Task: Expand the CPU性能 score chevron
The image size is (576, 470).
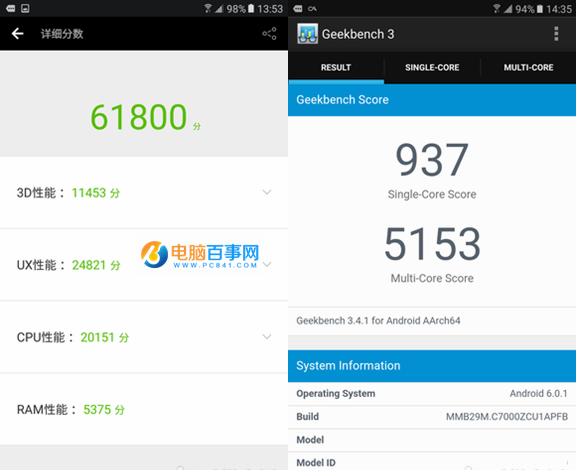Action: click(267, 337)
